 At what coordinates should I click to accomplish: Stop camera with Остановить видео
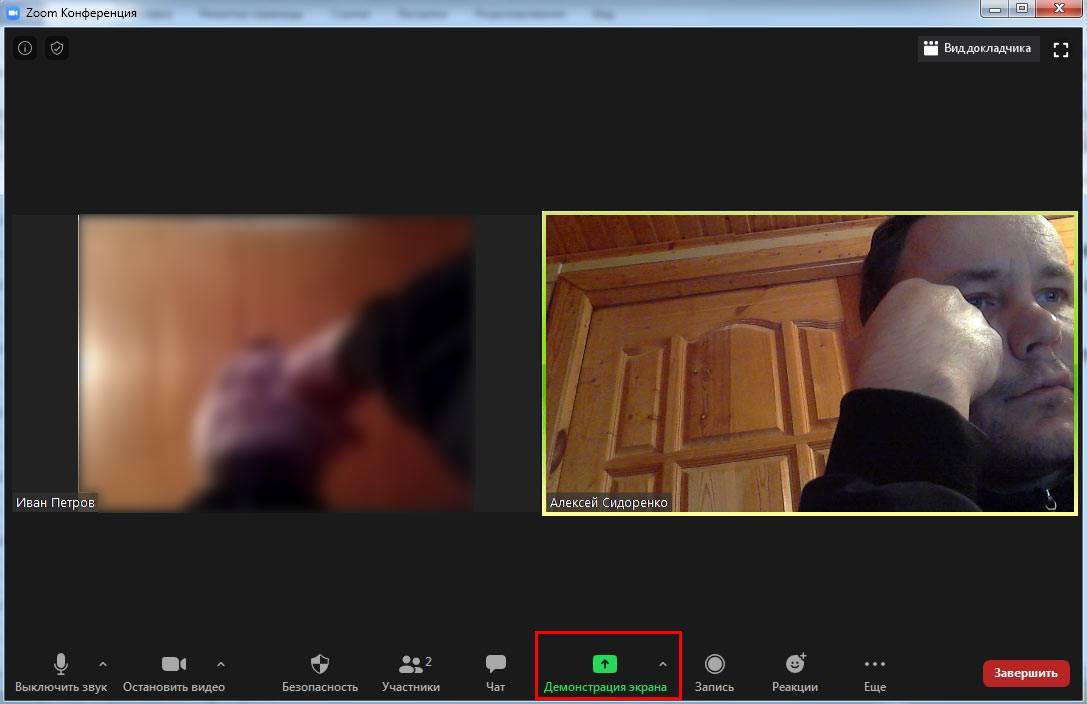(x=173, y=673)
